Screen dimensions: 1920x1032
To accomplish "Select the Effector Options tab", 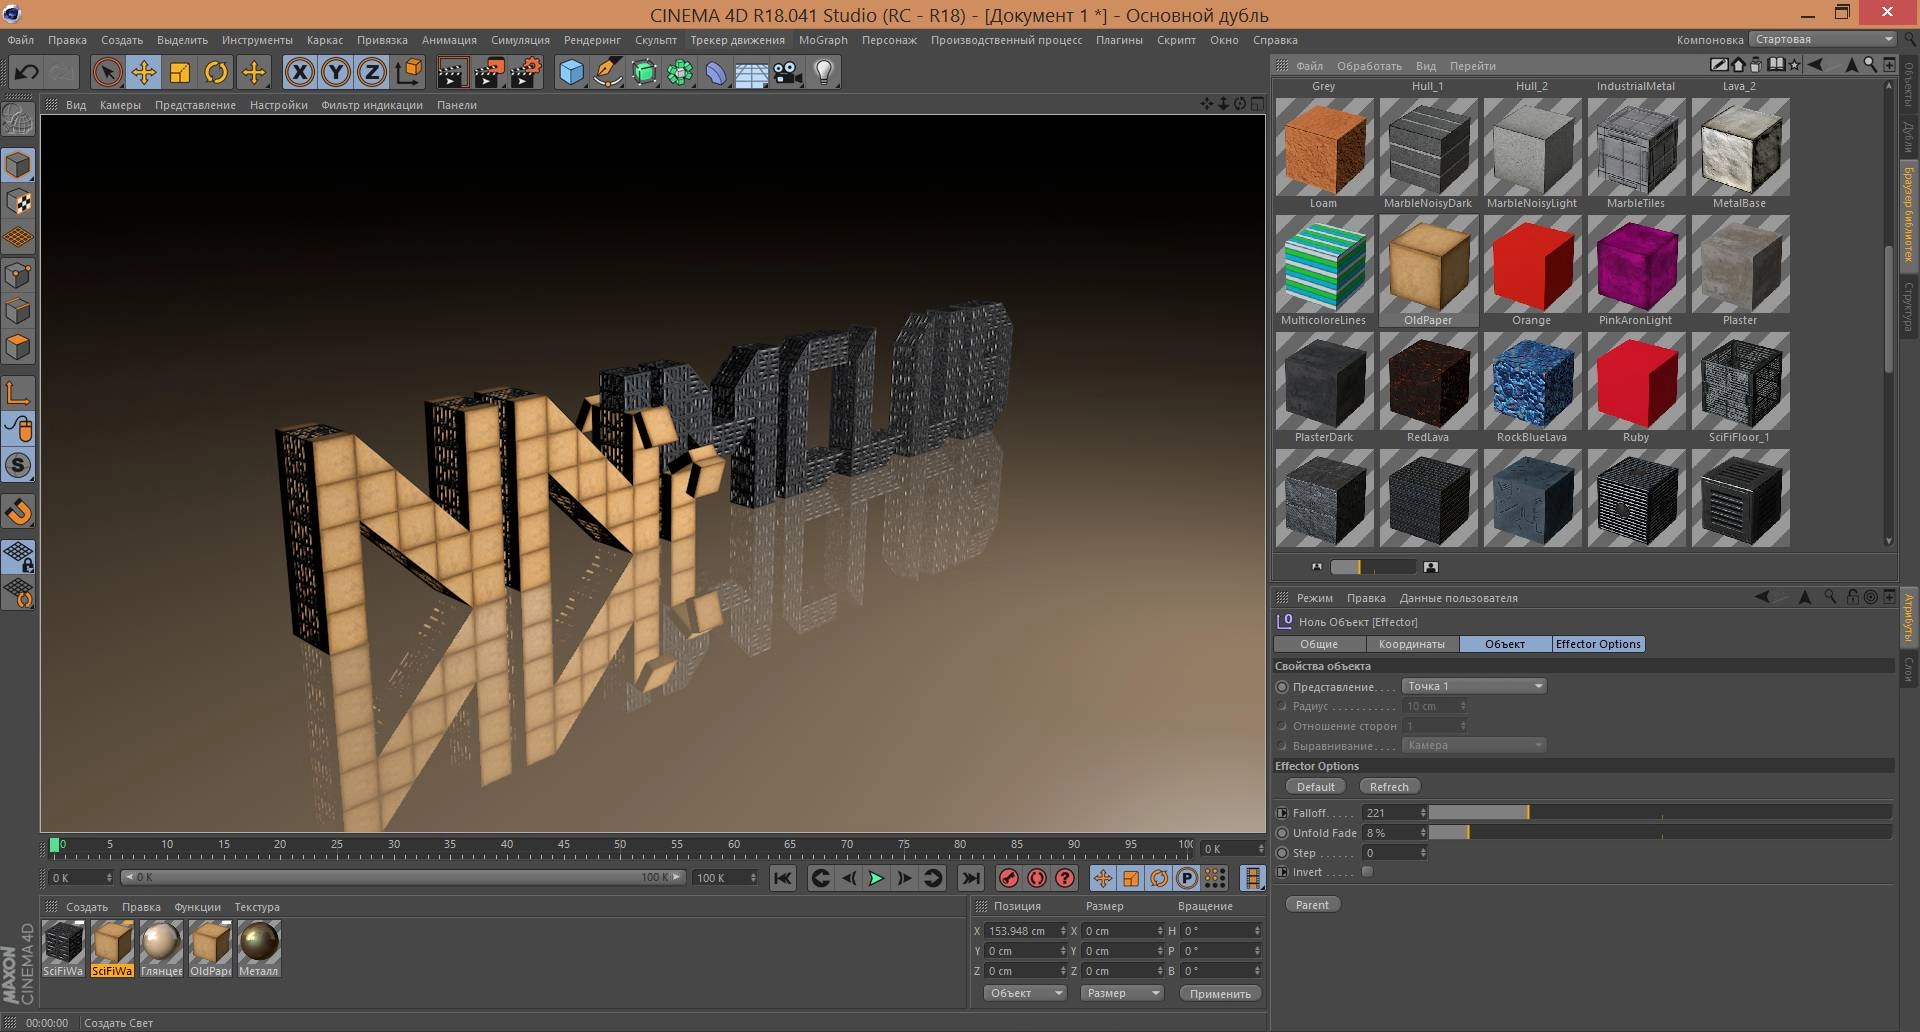I will click(1598, 644).
